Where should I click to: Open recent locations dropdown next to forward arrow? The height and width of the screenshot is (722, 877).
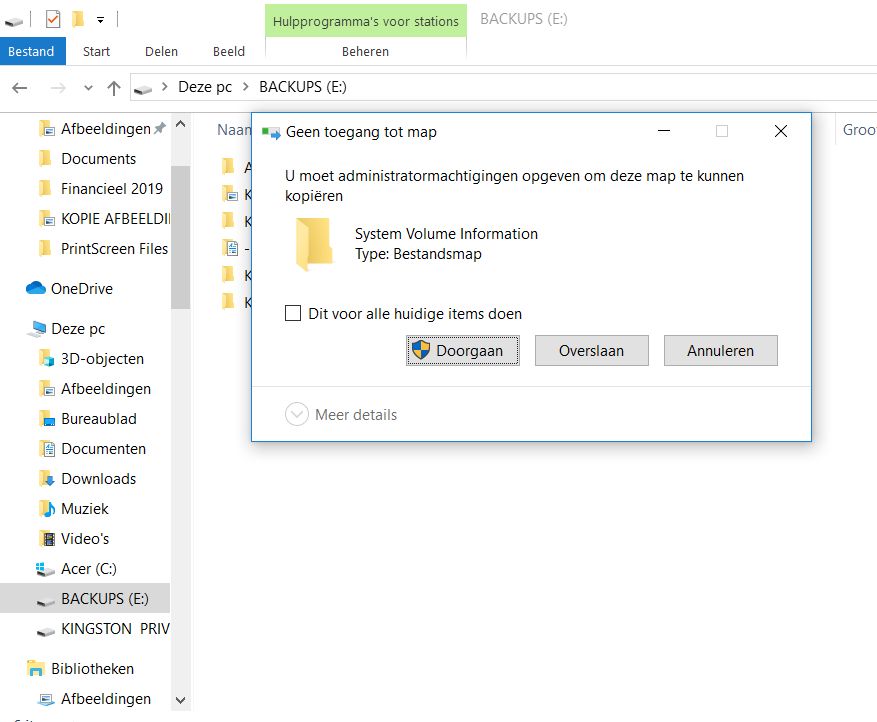click(x=88, y=88)
